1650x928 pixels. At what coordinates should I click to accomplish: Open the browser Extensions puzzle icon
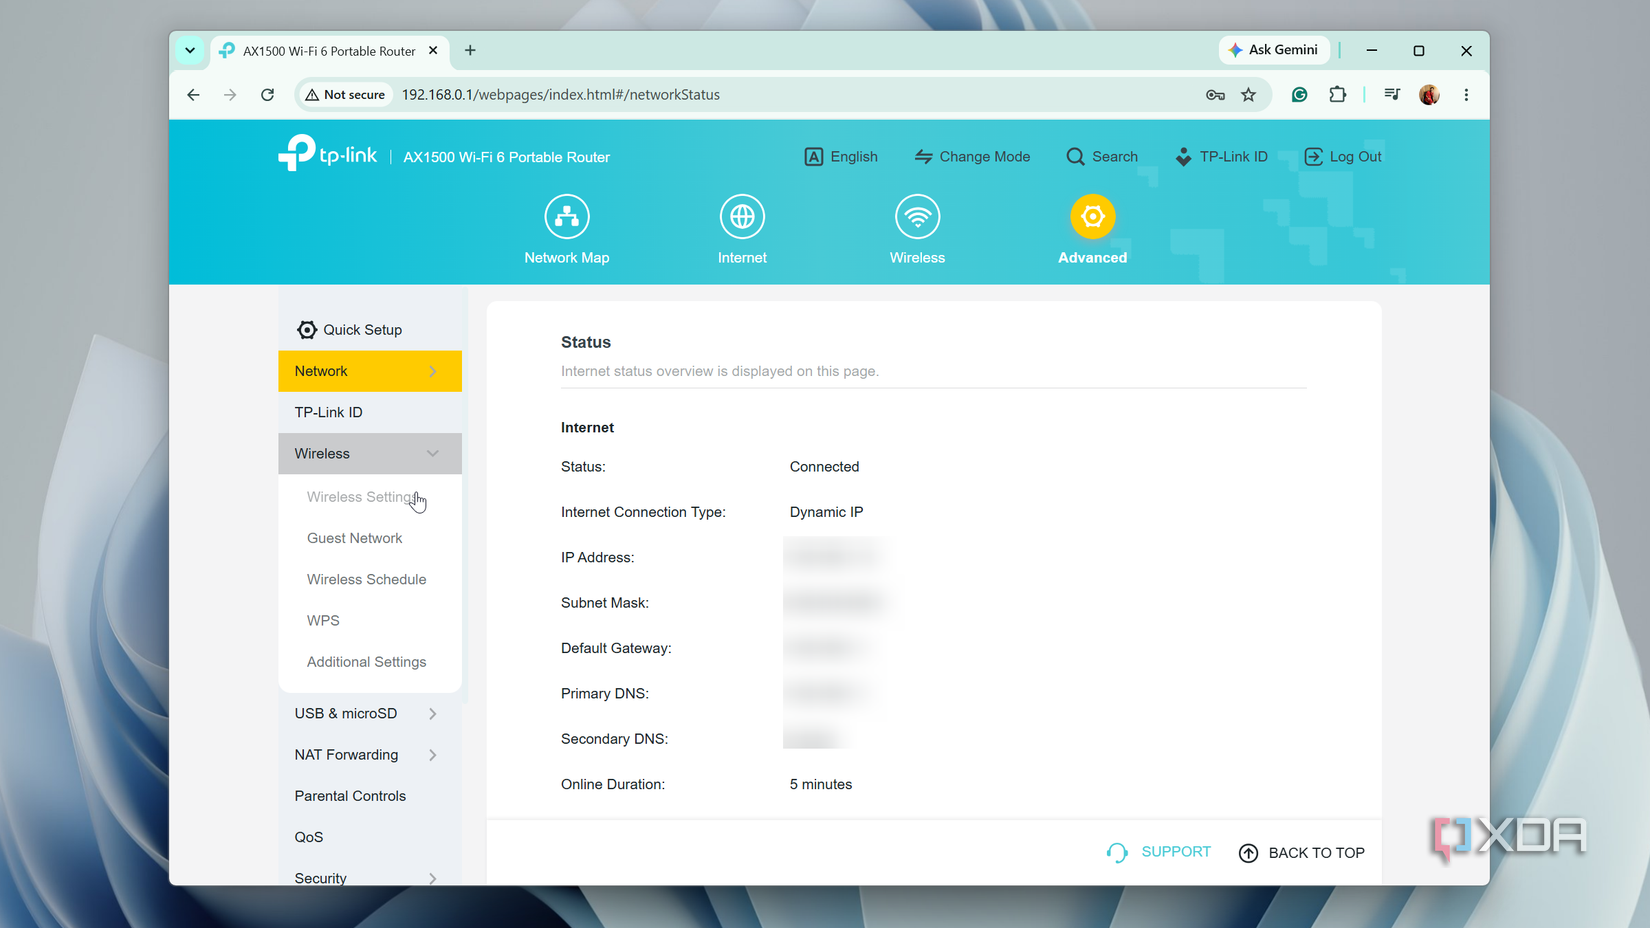click(1337, 95)
